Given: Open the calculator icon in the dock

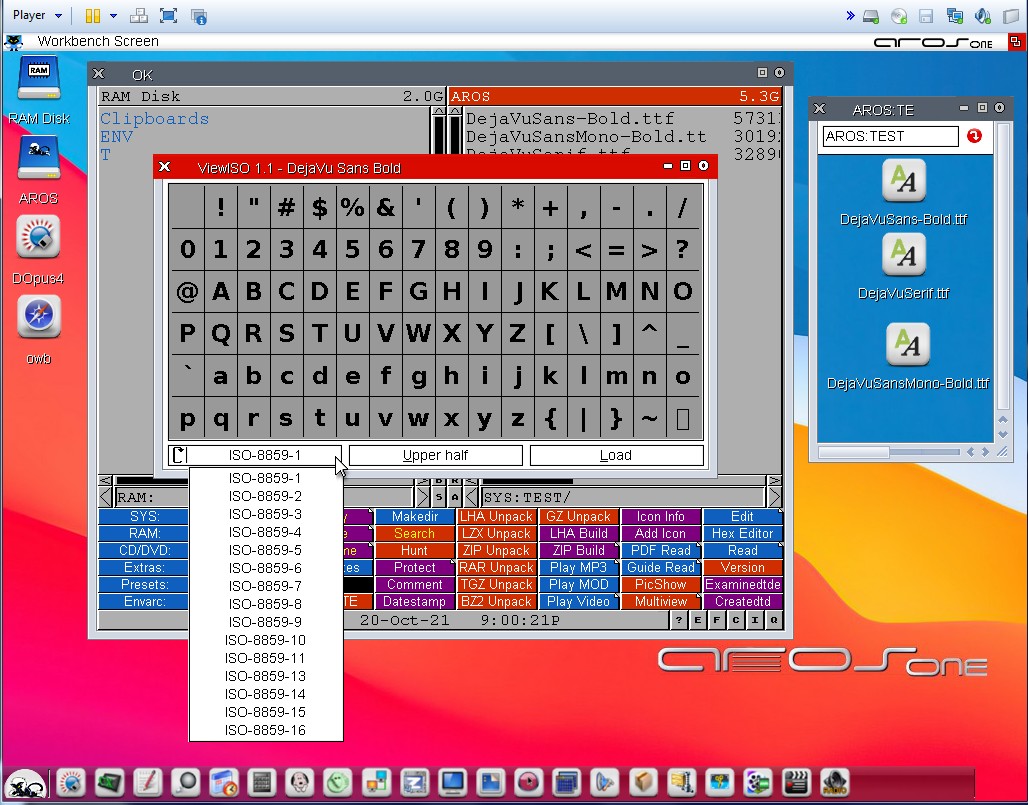Looking at the screenshot, I should (x=261, y=782).
